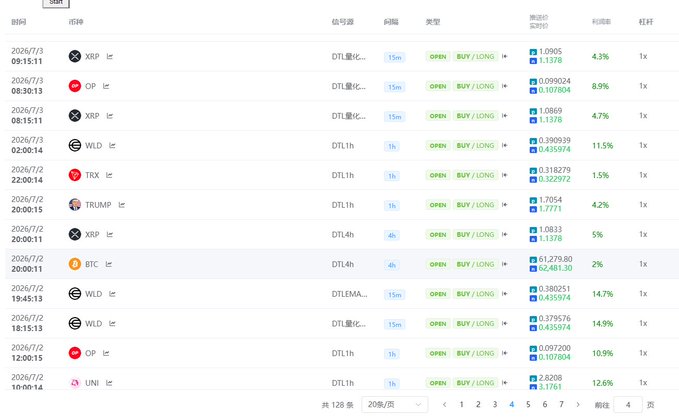Click XRP logo in 09:15:11 row

tap(75, 56)
